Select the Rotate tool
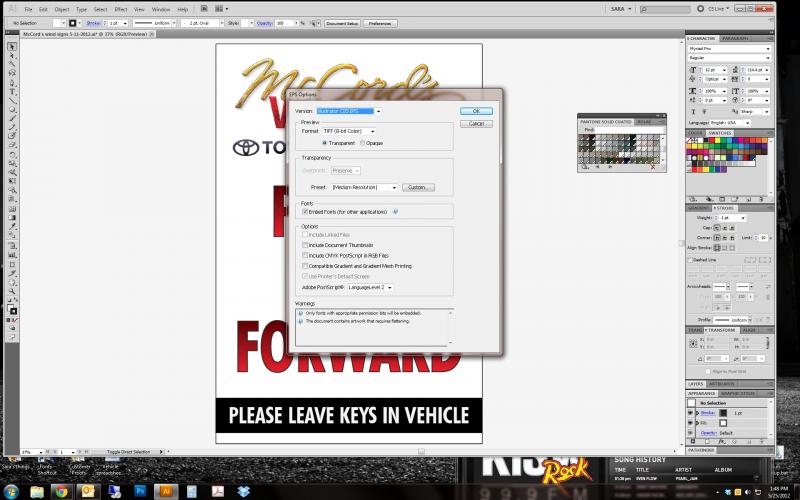 [x=12, y=155]
